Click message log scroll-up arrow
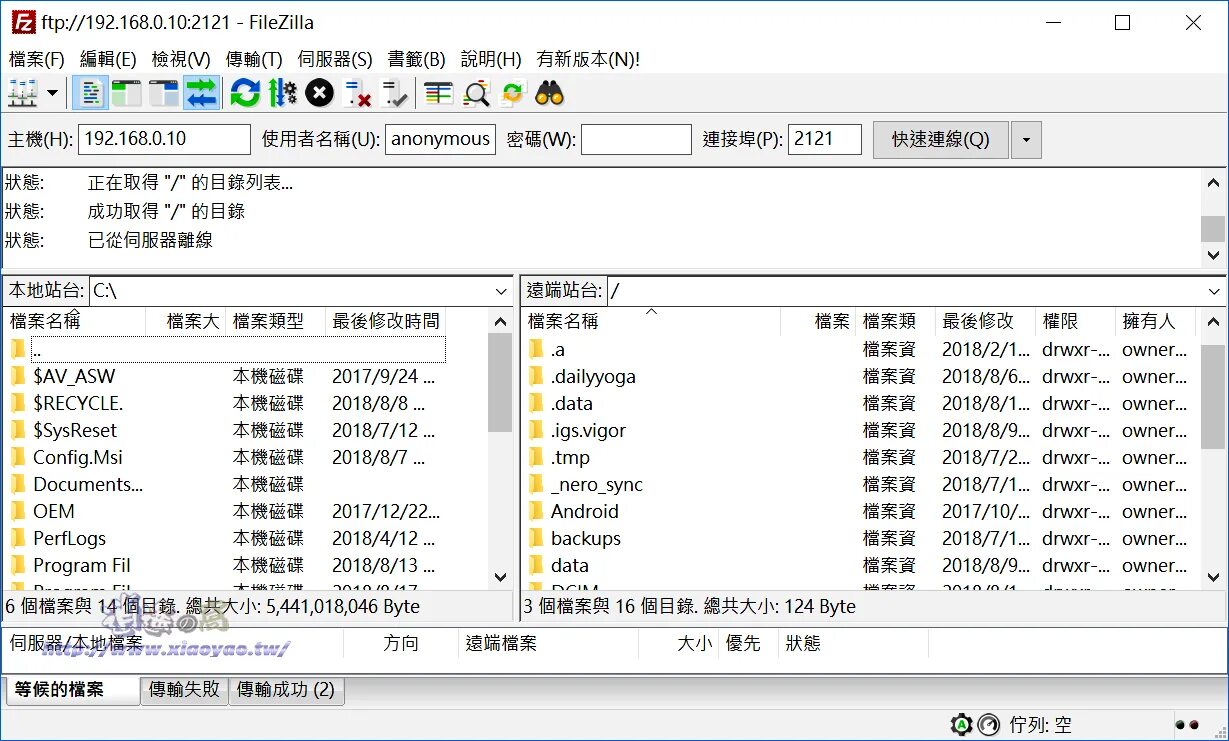 [1213, 183]
